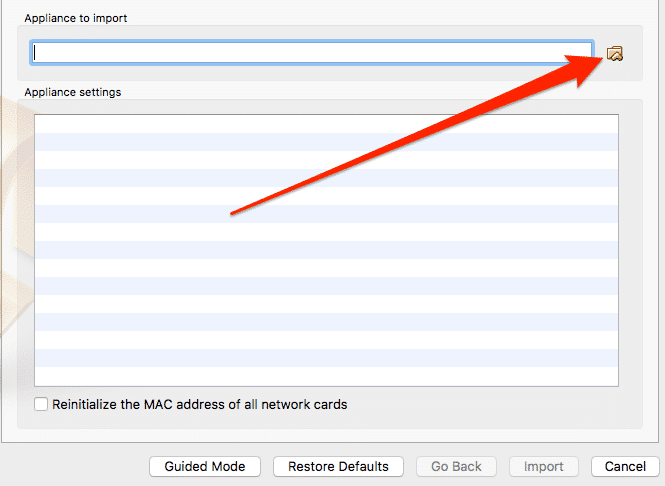Click the tail of the red arrow annotation
Viewport: 665px width, 486px height.
[232, 213]
